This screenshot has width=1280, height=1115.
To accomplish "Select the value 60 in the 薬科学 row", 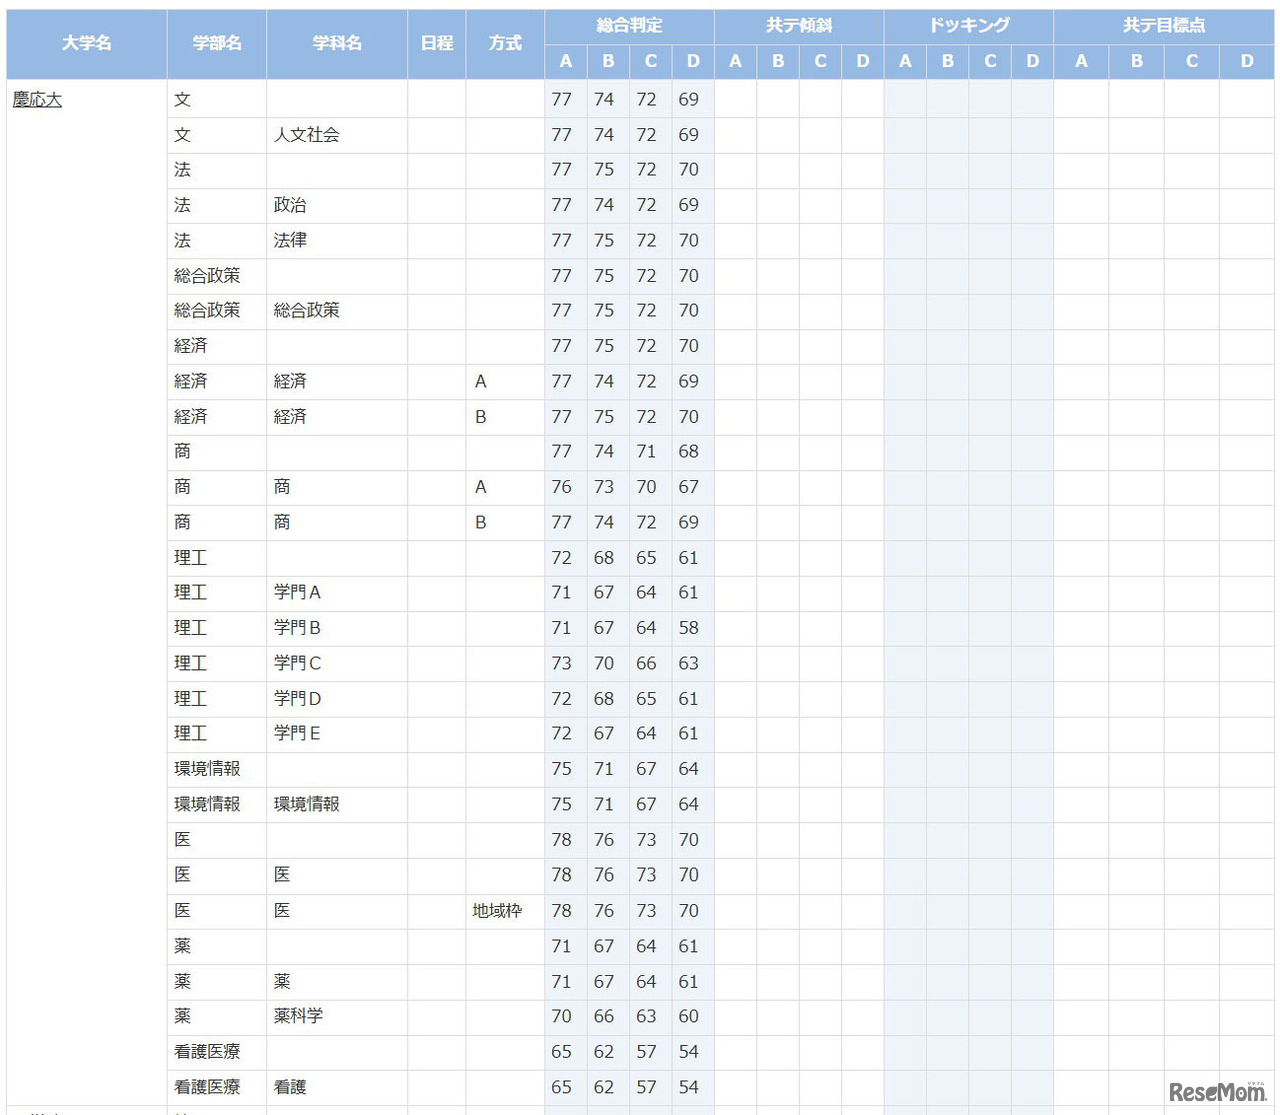I will pyautogui.click(x=689, y=1016).
